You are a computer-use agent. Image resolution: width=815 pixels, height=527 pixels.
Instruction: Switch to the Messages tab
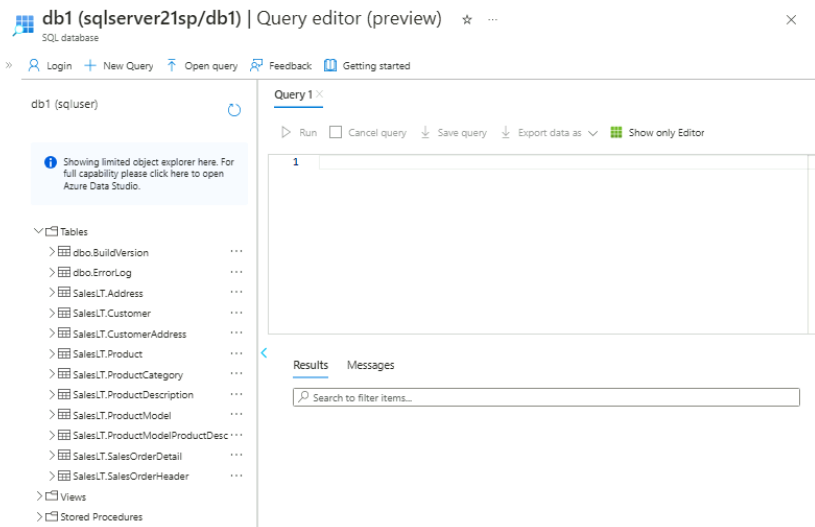tap(370, 365)
